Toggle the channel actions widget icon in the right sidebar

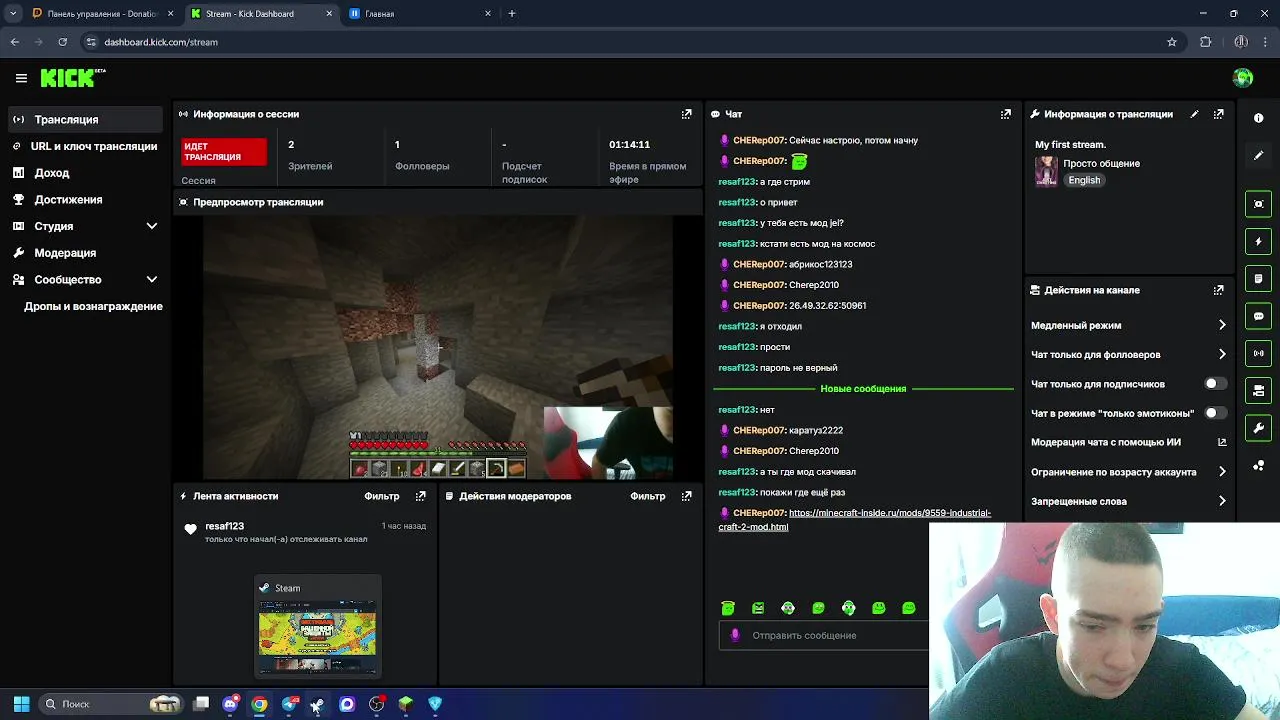[x=1258, y=391]
